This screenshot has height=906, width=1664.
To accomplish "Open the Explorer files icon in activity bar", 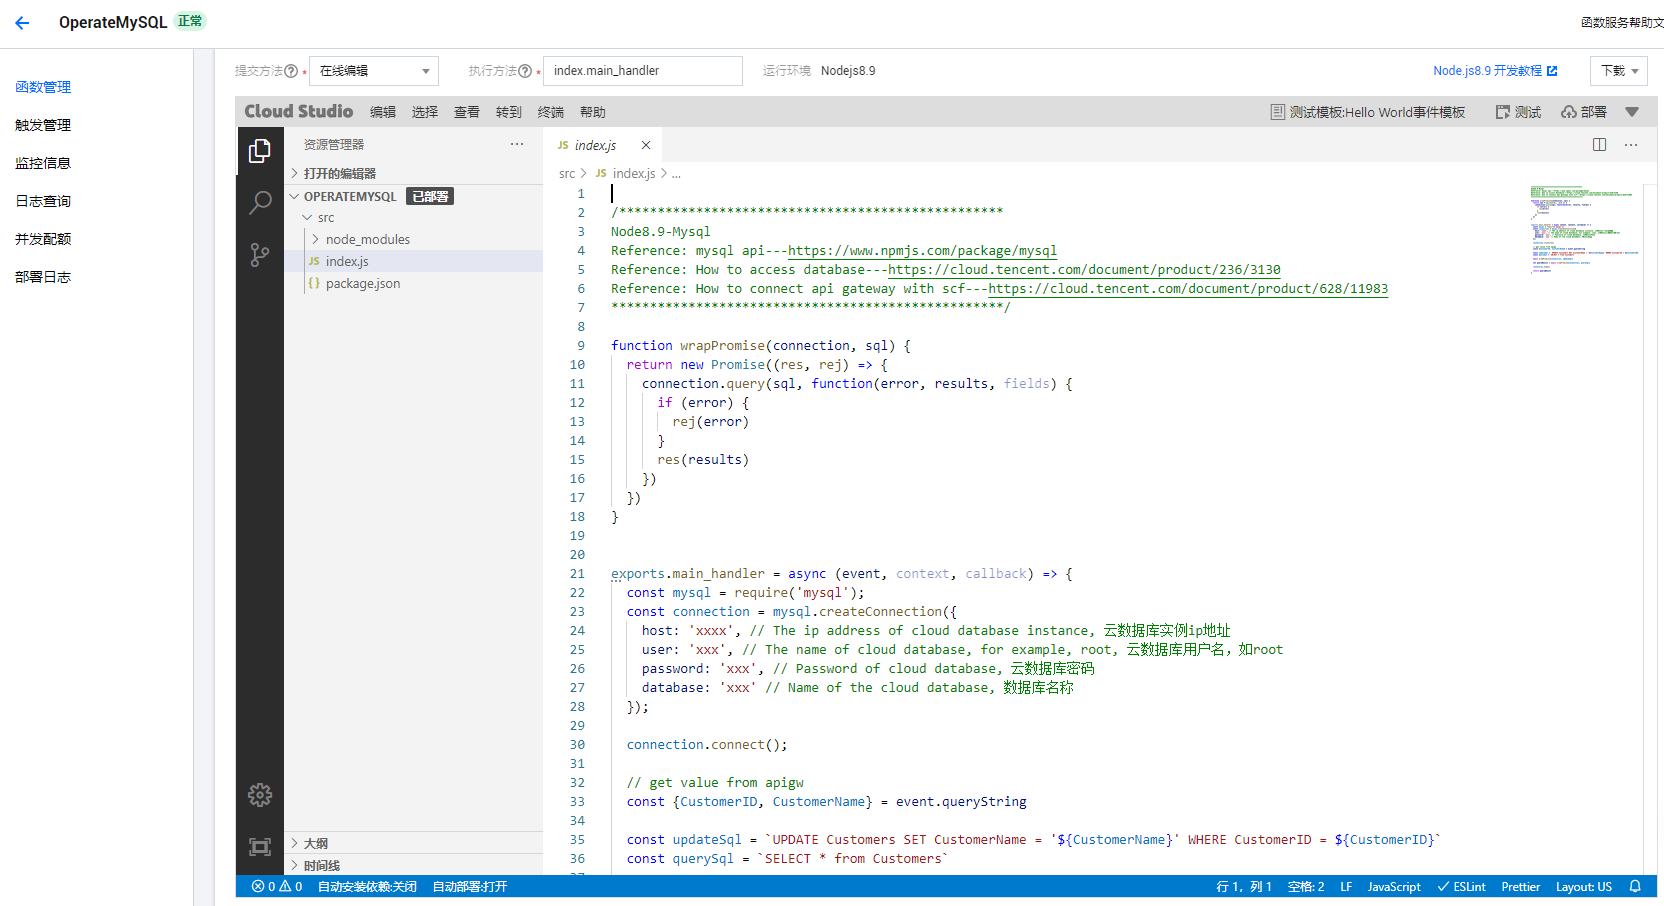I will (x=260, y=151).
